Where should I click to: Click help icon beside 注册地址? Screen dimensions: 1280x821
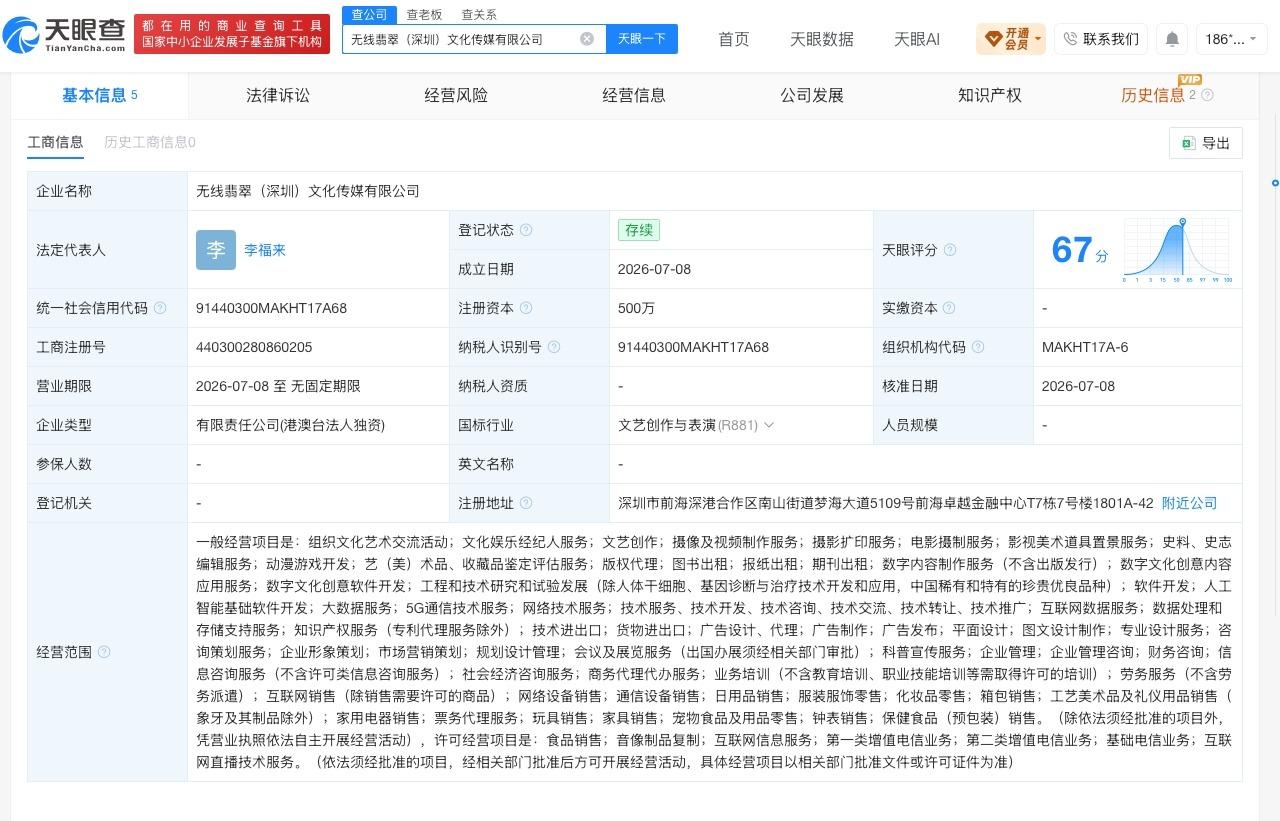tap(526, 503)
